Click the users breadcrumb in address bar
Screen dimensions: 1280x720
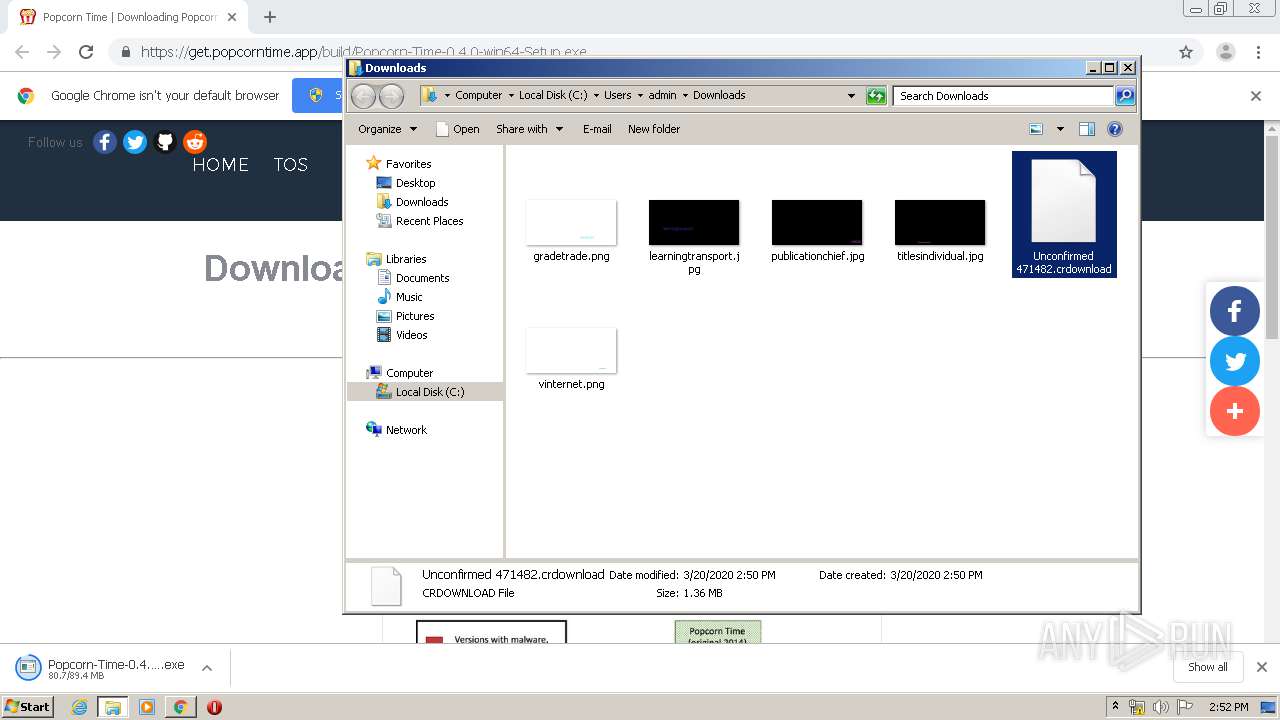pos(617,96)
